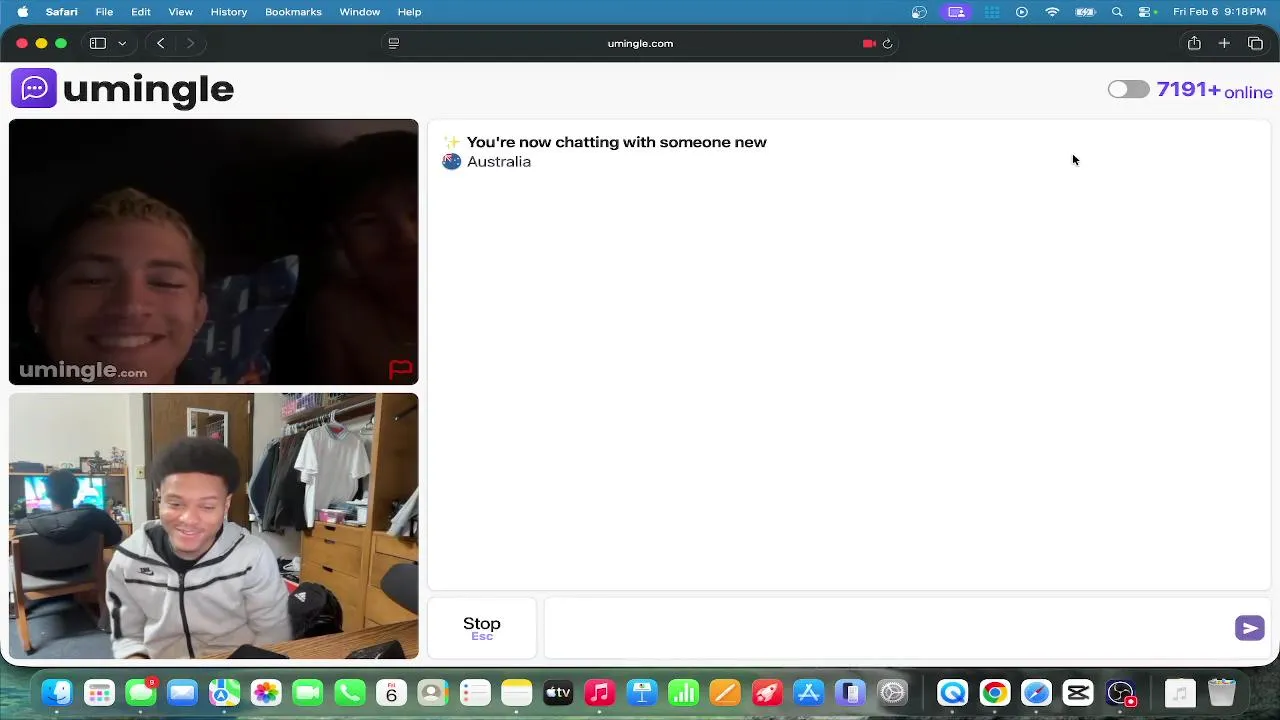Screen dimensions: 1280x720
Task: Open Keynote from the dock
Action: (x=641, y=693)
